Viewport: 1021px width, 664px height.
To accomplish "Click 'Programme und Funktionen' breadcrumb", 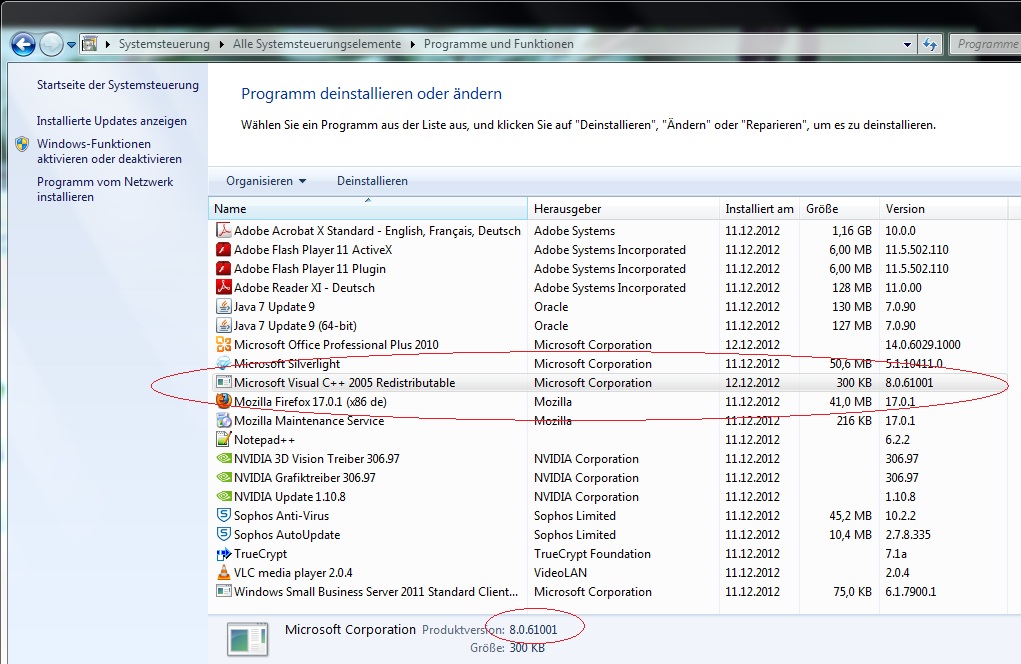I will [x=499, y=44].
